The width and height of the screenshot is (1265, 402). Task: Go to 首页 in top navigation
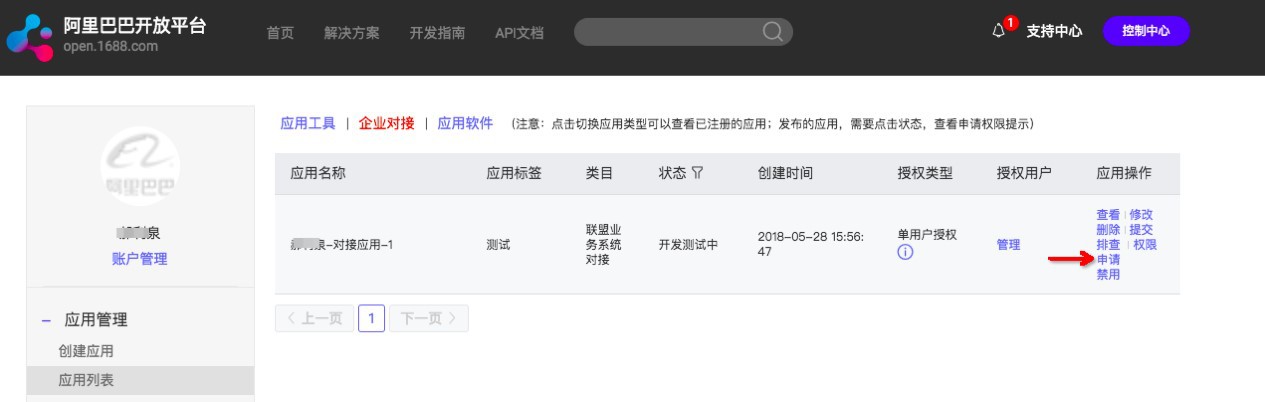(x=280, y=32)
